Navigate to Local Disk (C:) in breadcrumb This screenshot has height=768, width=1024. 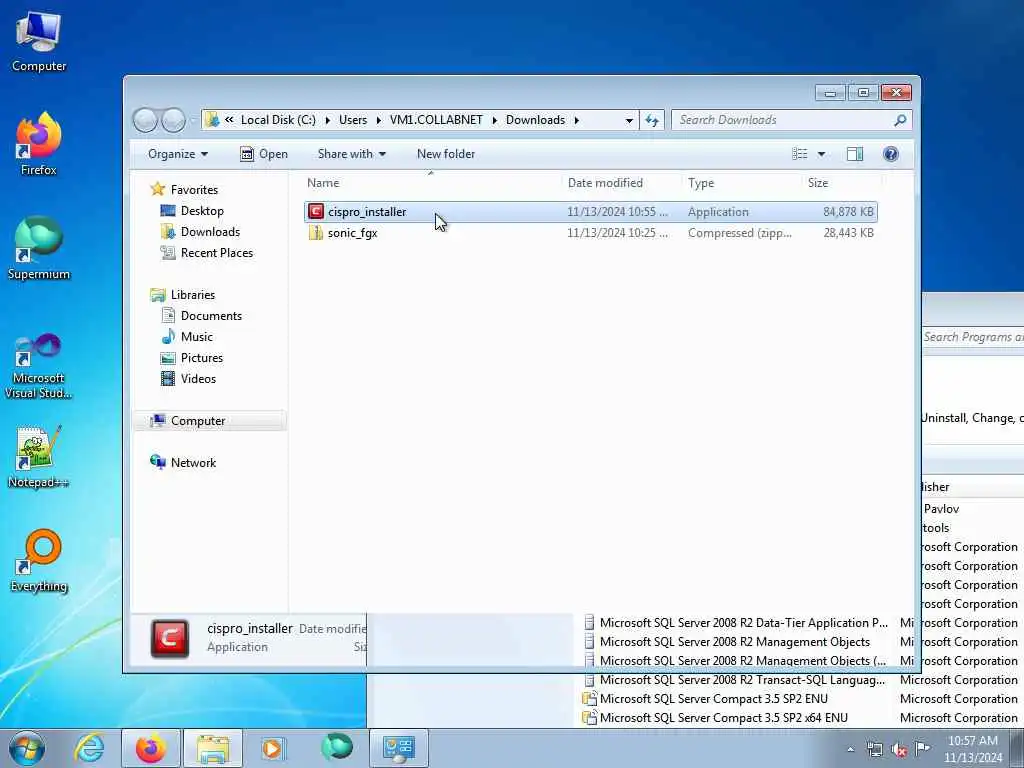click(x=278, y=120)
